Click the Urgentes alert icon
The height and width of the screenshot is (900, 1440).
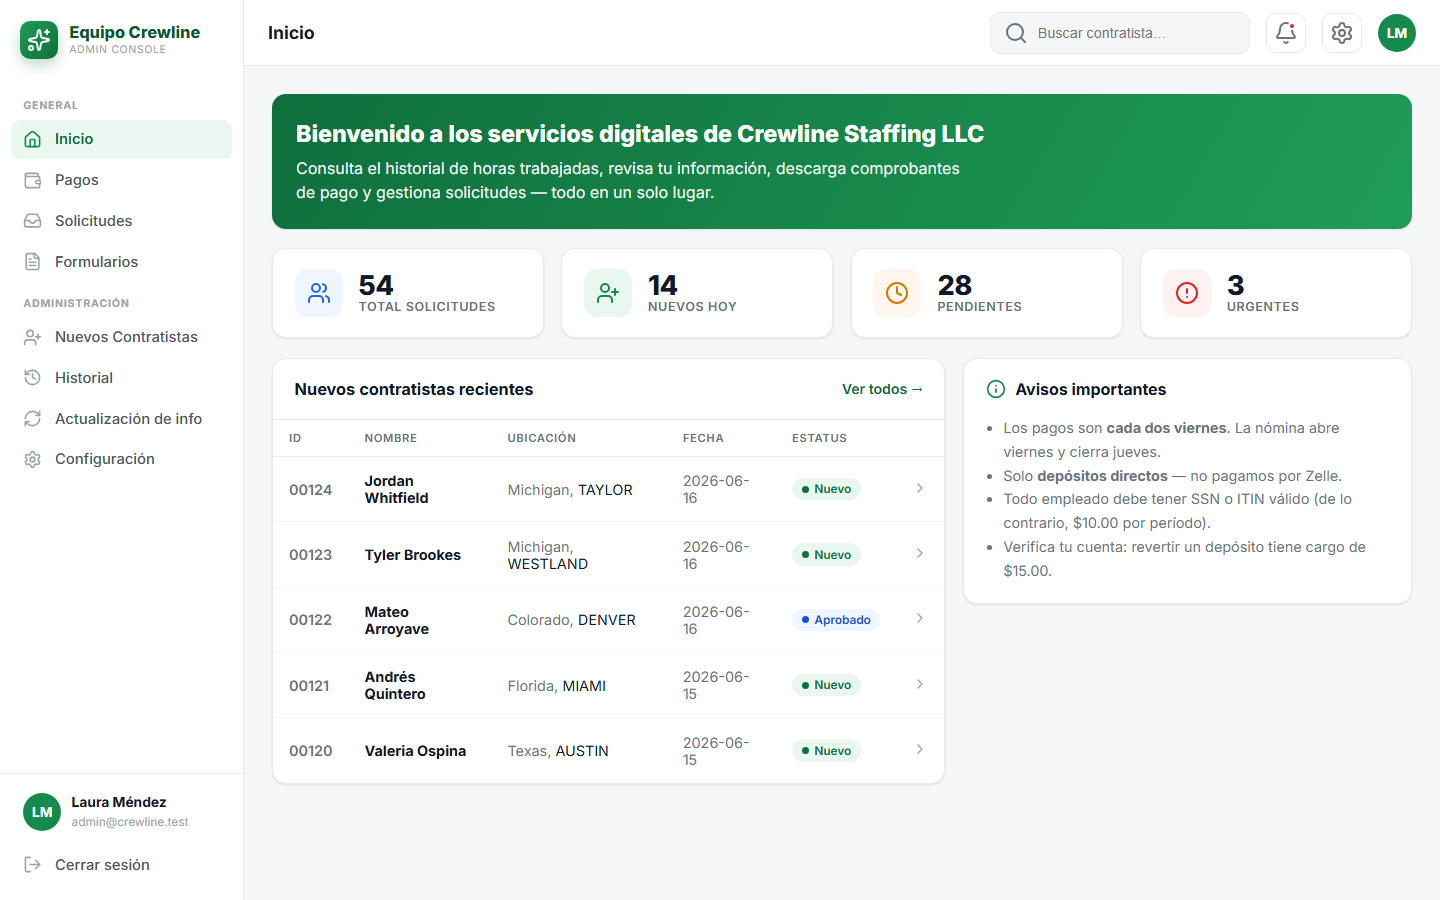pyautogui.click(x=1187, y=293)
